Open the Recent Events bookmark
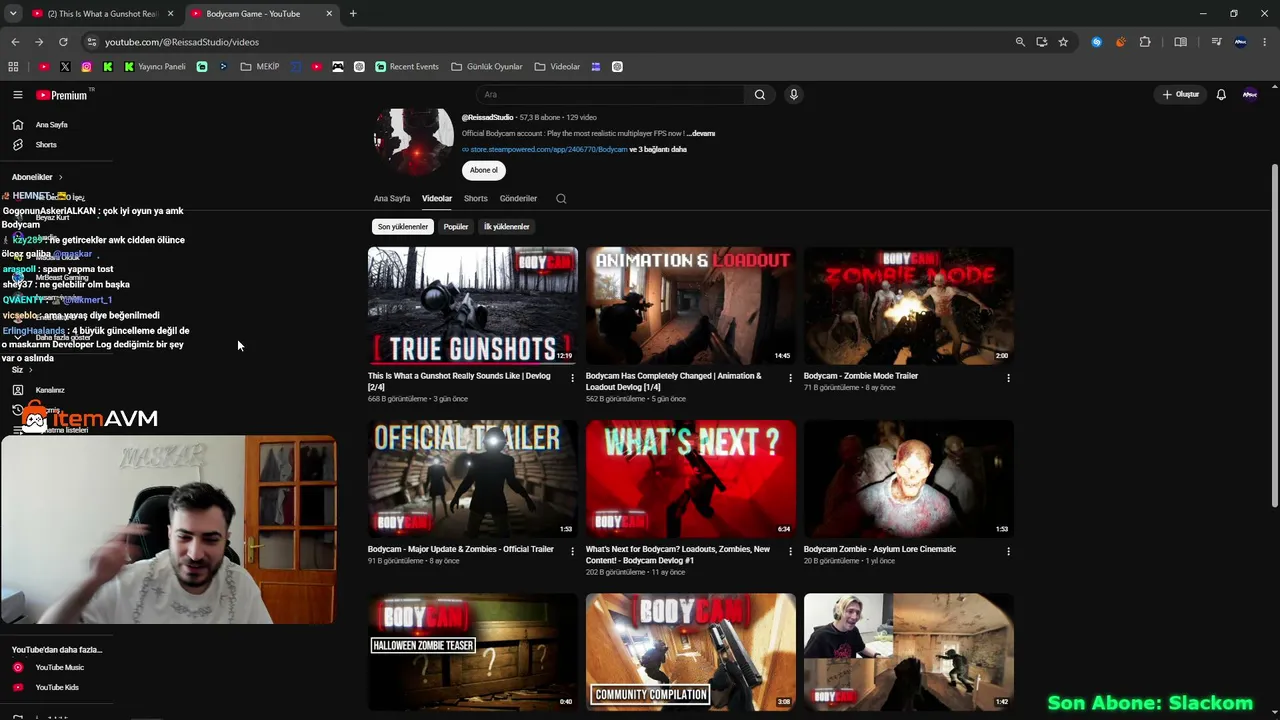The width and height of the screenshot is (1280, 720). [x=407, y=67]
